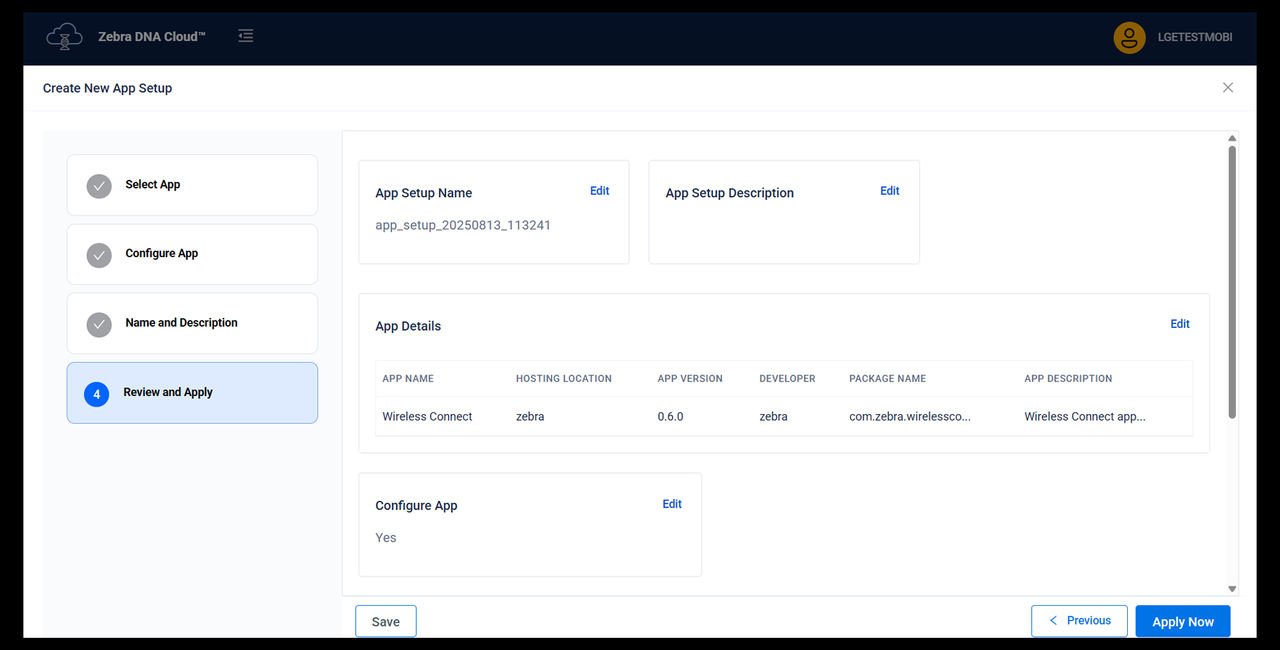Edit the App Setup Name
1280x650 pixels.
599,190
